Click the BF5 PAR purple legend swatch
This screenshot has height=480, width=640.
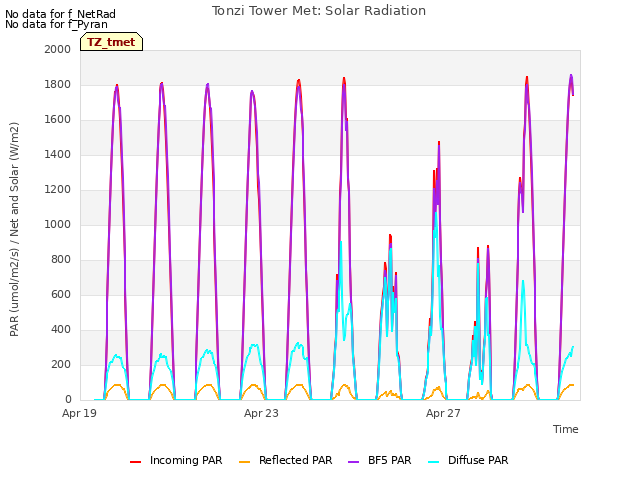coord(353,461)
